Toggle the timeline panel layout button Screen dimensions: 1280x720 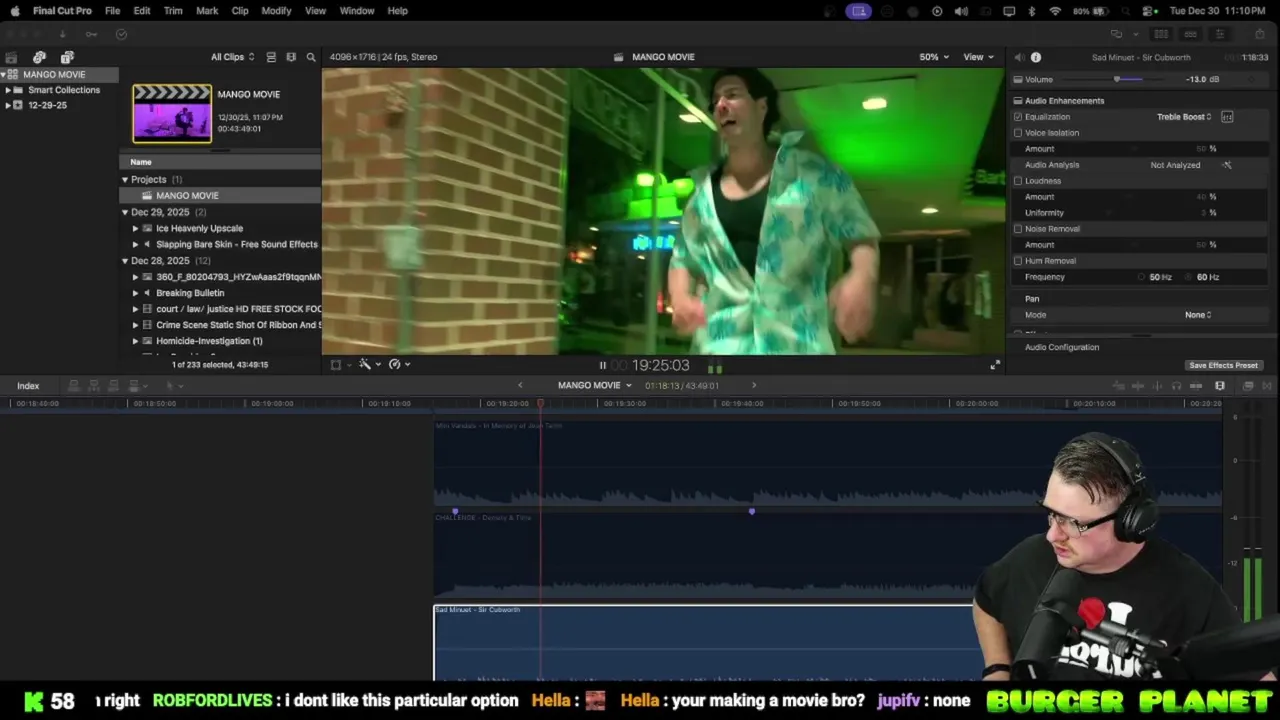[1190, 34]
